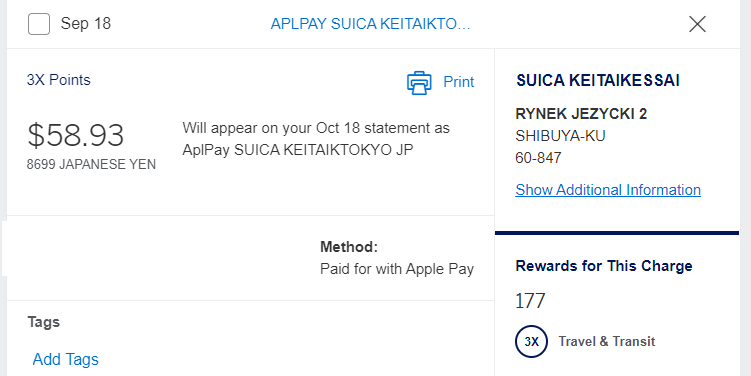Select the Travel & Transit reward category
Screen dimensions: 751x376
(606, 342)
